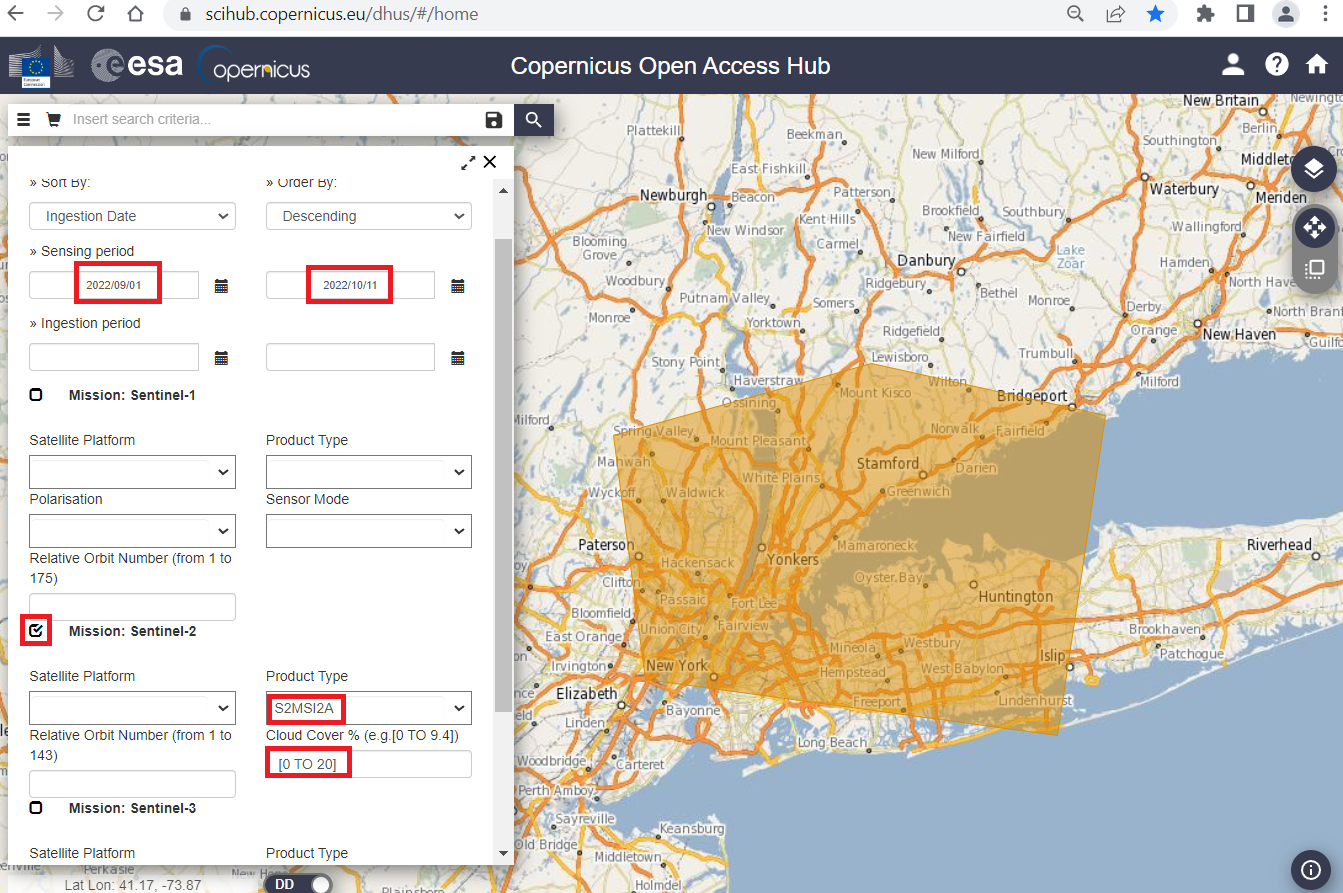The image size is (1343, 893).
Task: Open the S2MSI2A Product Type dropdown
Action: click(x=368, y=708)
